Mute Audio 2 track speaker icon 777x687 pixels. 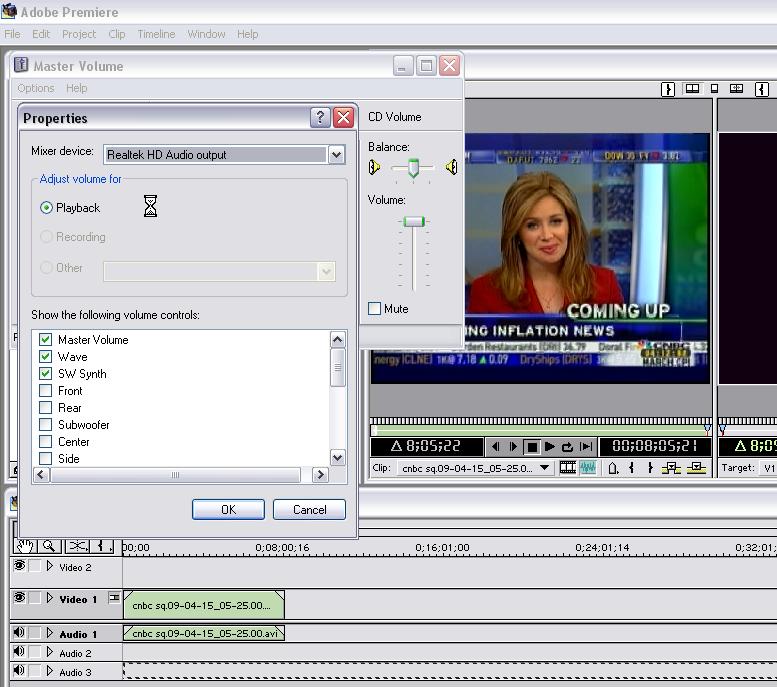coord(19,651)
